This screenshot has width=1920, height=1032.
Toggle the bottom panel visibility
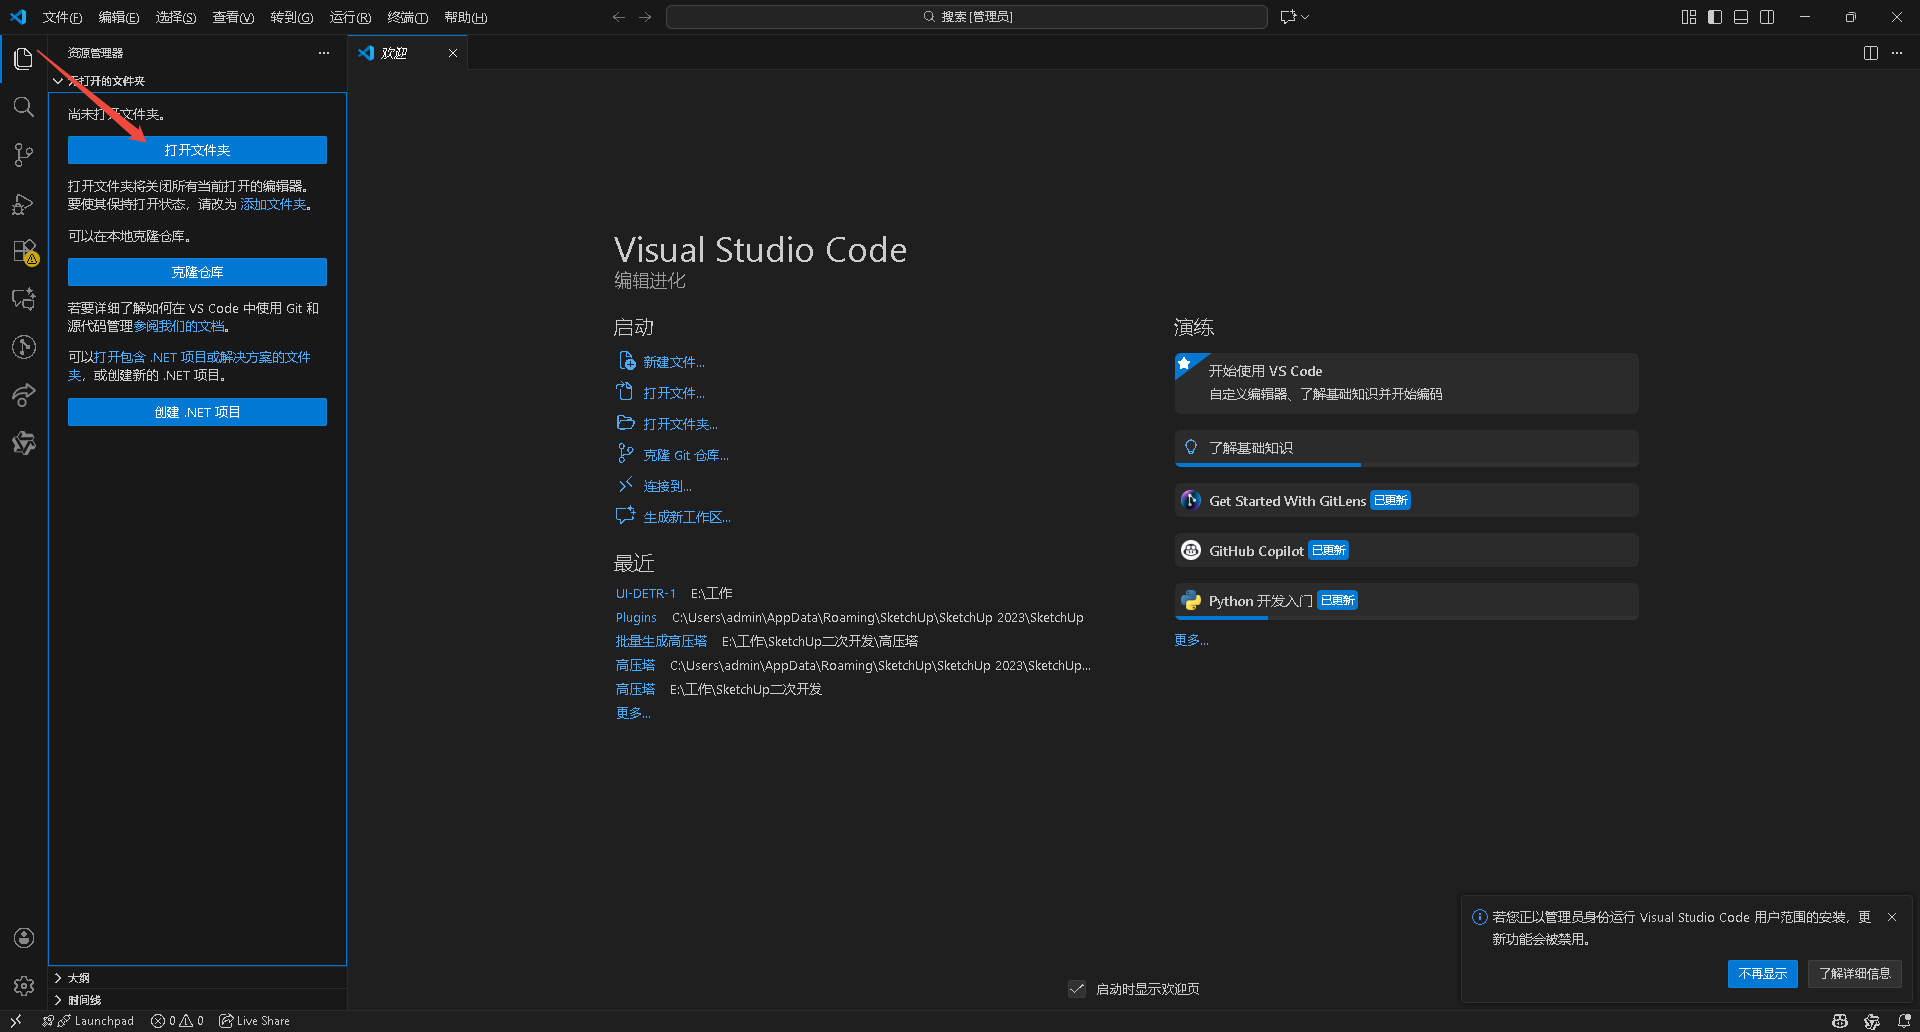tap(1741, 17)
